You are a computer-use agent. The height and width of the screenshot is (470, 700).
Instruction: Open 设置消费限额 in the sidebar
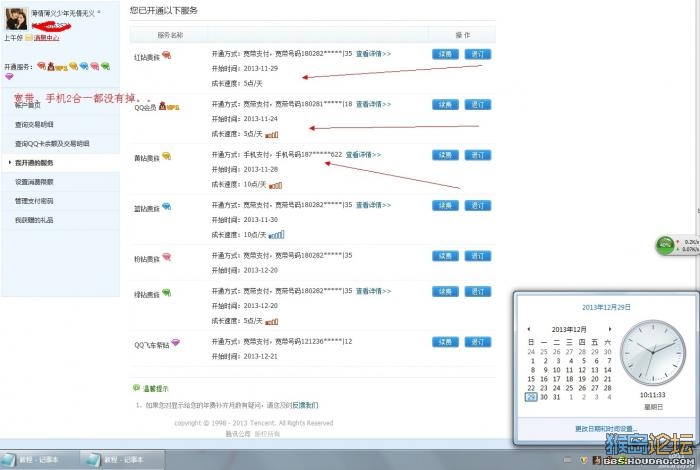pyautogui.click(x=34, y=182)
